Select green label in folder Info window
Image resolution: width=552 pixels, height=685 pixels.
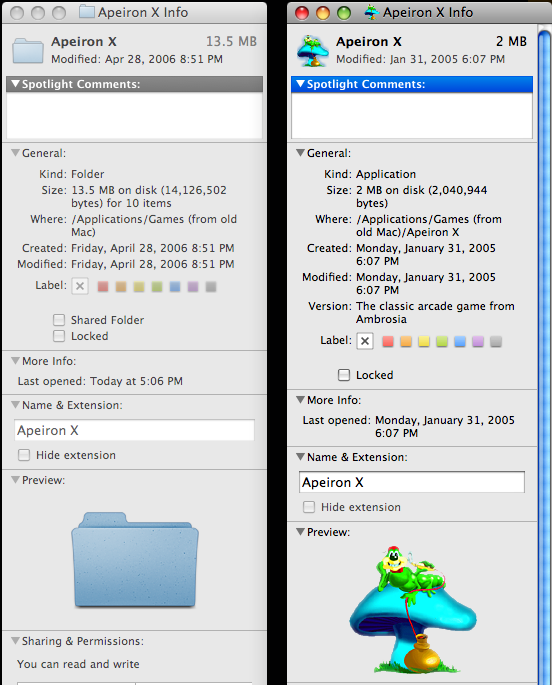(x=157, y=287)
